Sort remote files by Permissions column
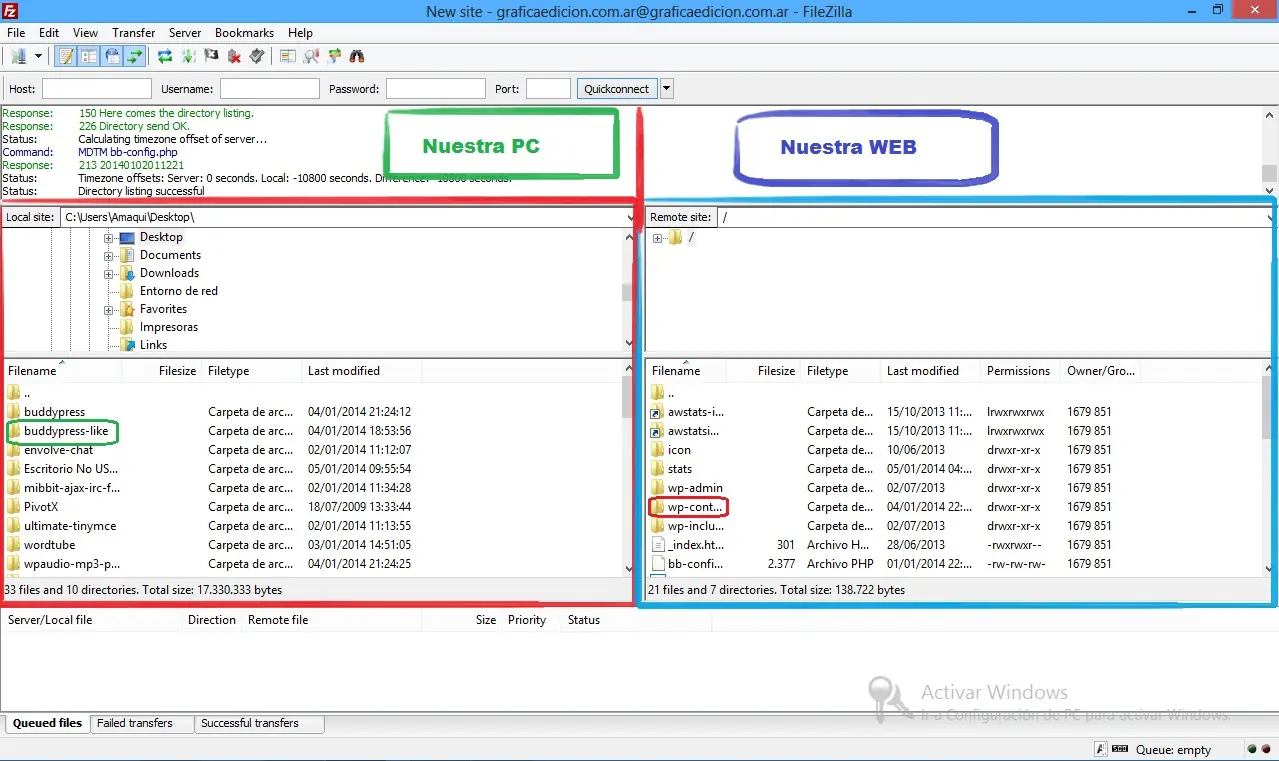1279x761 pixels. [1021, 371]
